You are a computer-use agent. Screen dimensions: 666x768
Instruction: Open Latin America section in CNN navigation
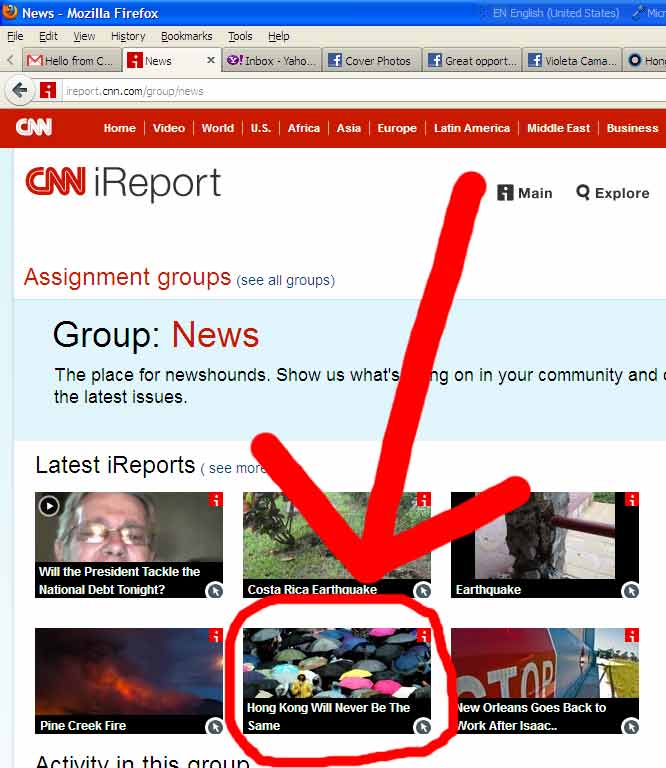click(x=472, y=128)
